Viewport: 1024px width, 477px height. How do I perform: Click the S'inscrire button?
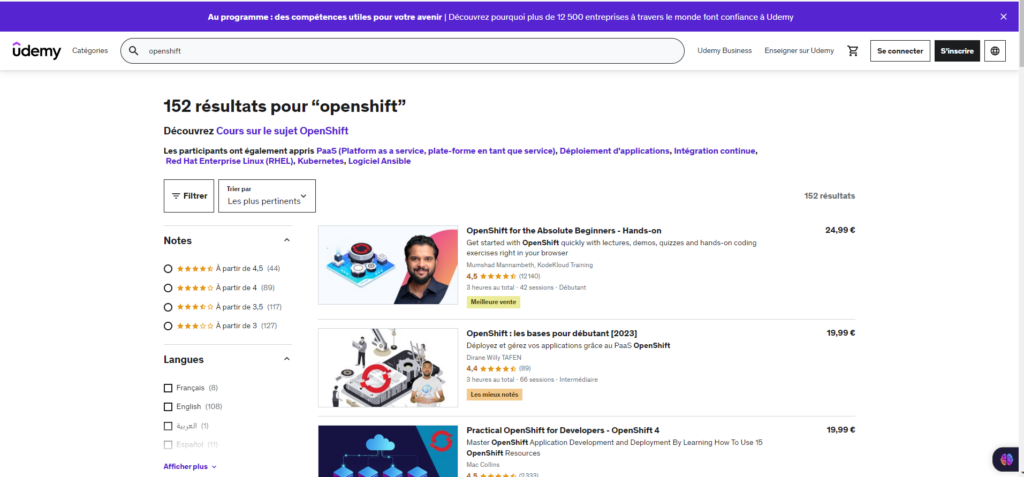point(957,51)
